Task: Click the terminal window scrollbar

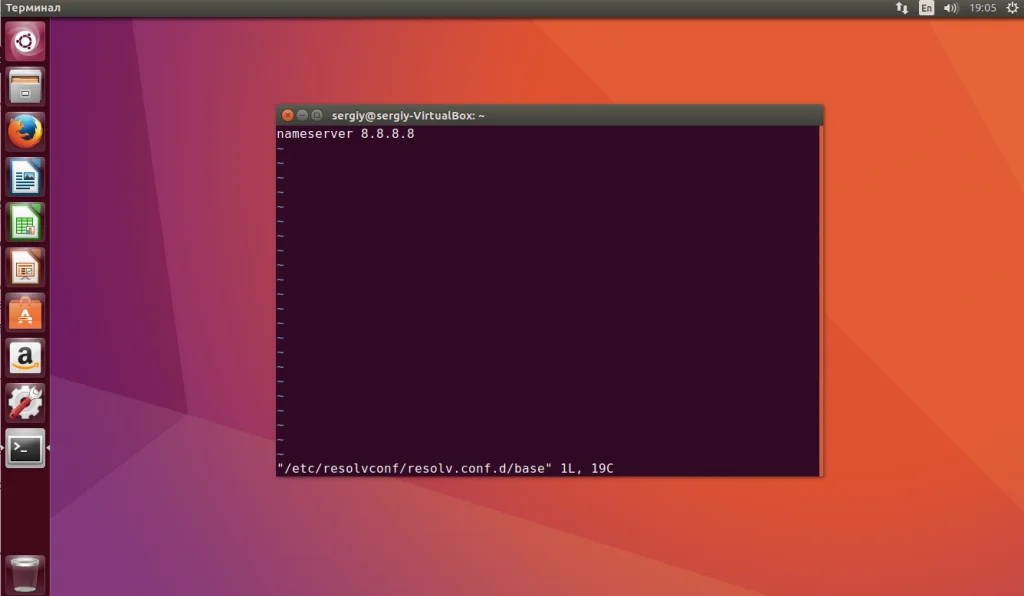Action: (820, 300)
